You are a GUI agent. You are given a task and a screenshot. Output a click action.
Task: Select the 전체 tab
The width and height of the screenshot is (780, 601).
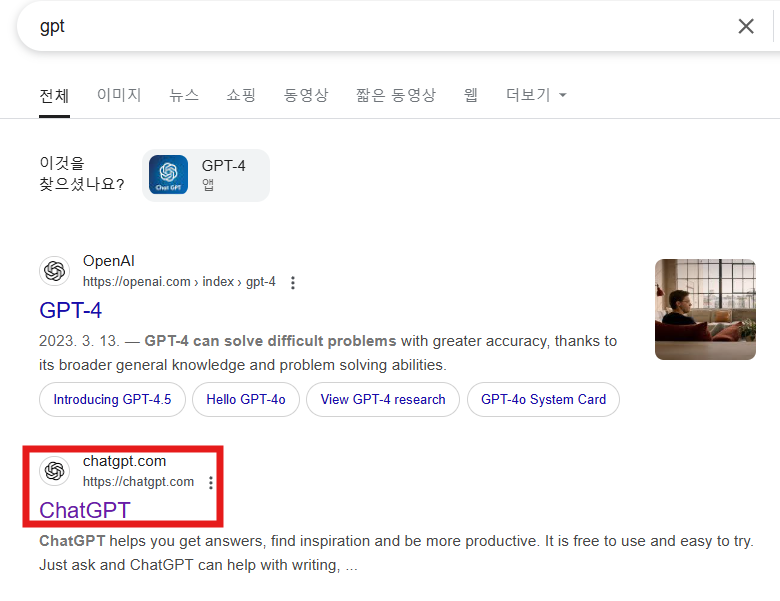(x=54, y=96)
